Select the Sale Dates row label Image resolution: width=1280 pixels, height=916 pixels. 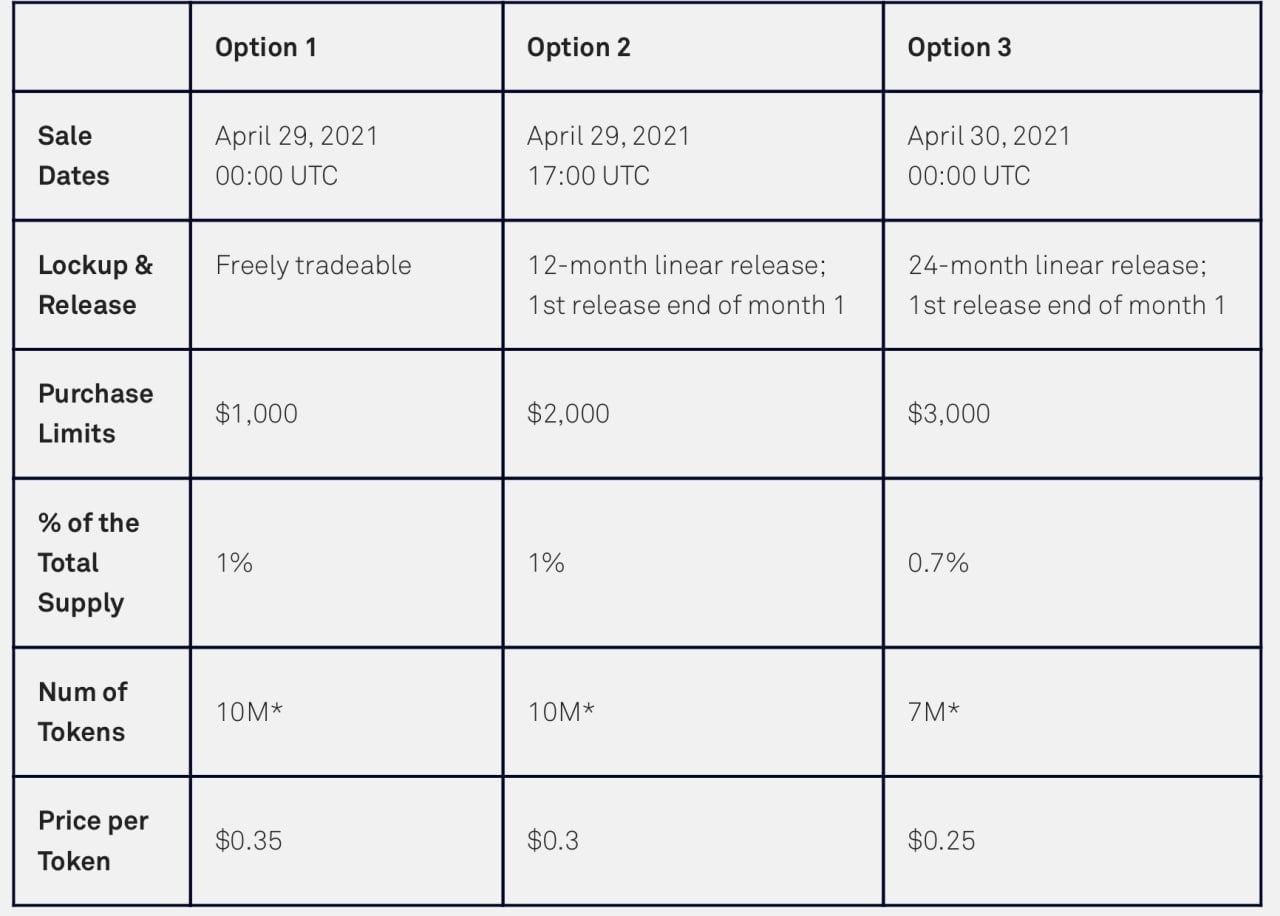(74, 155)
